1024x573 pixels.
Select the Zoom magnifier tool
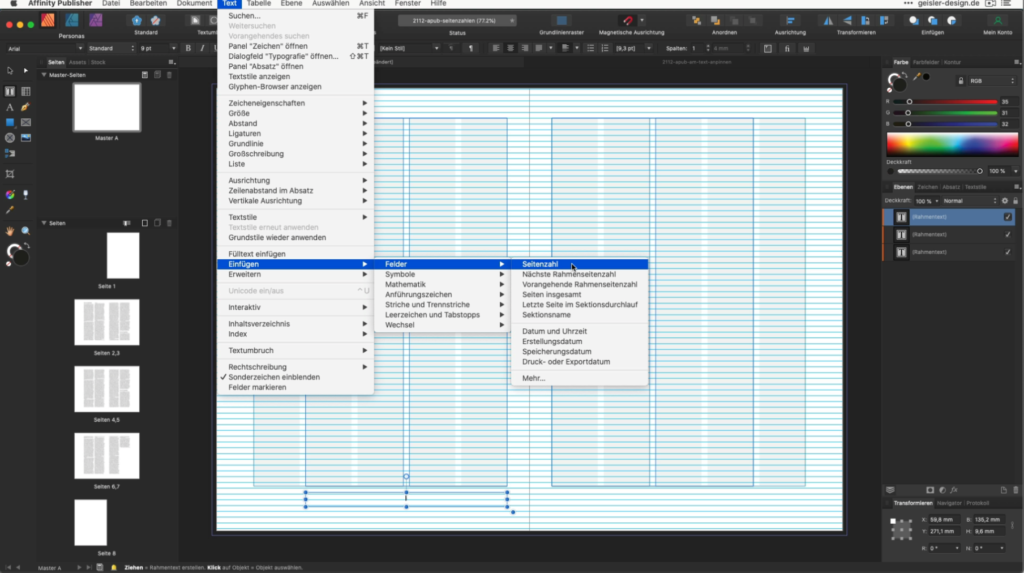(x=25, y=231)
